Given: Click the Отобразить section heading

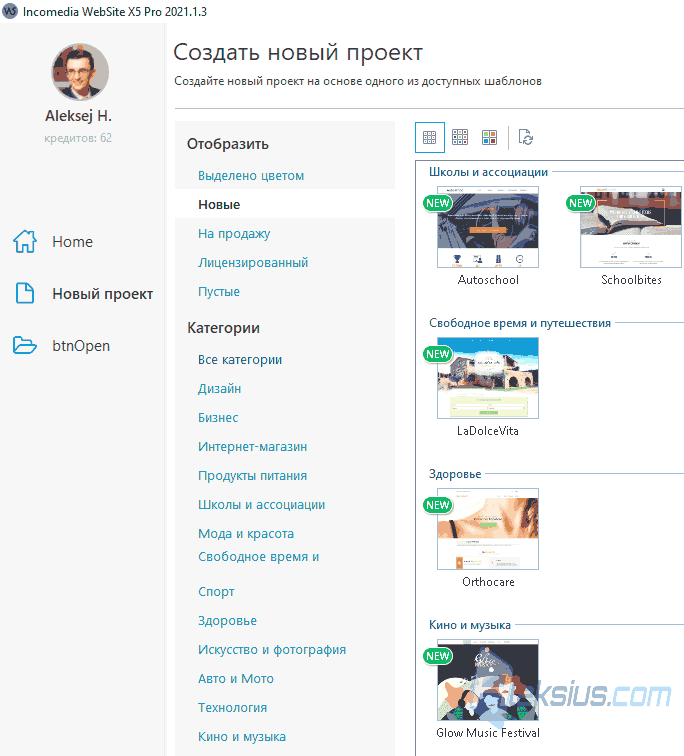Looking at the screenshot, I should pyautogui.click(x=228, y=144).
